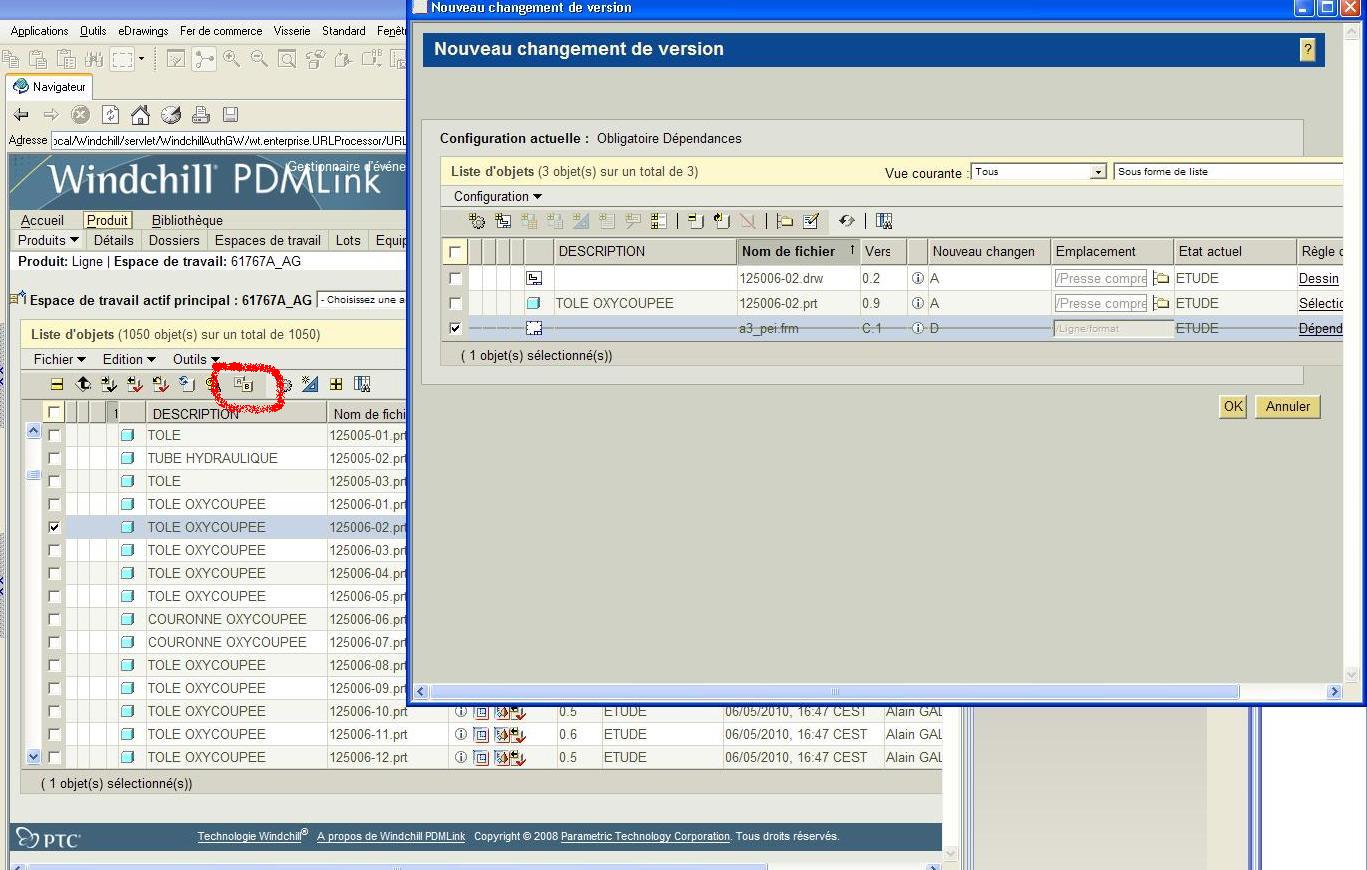Check the box for COURONNE OXYCOUPEE 125006-06 row
The width and height of the screenshot is (1367, 870).
point(54,619)
